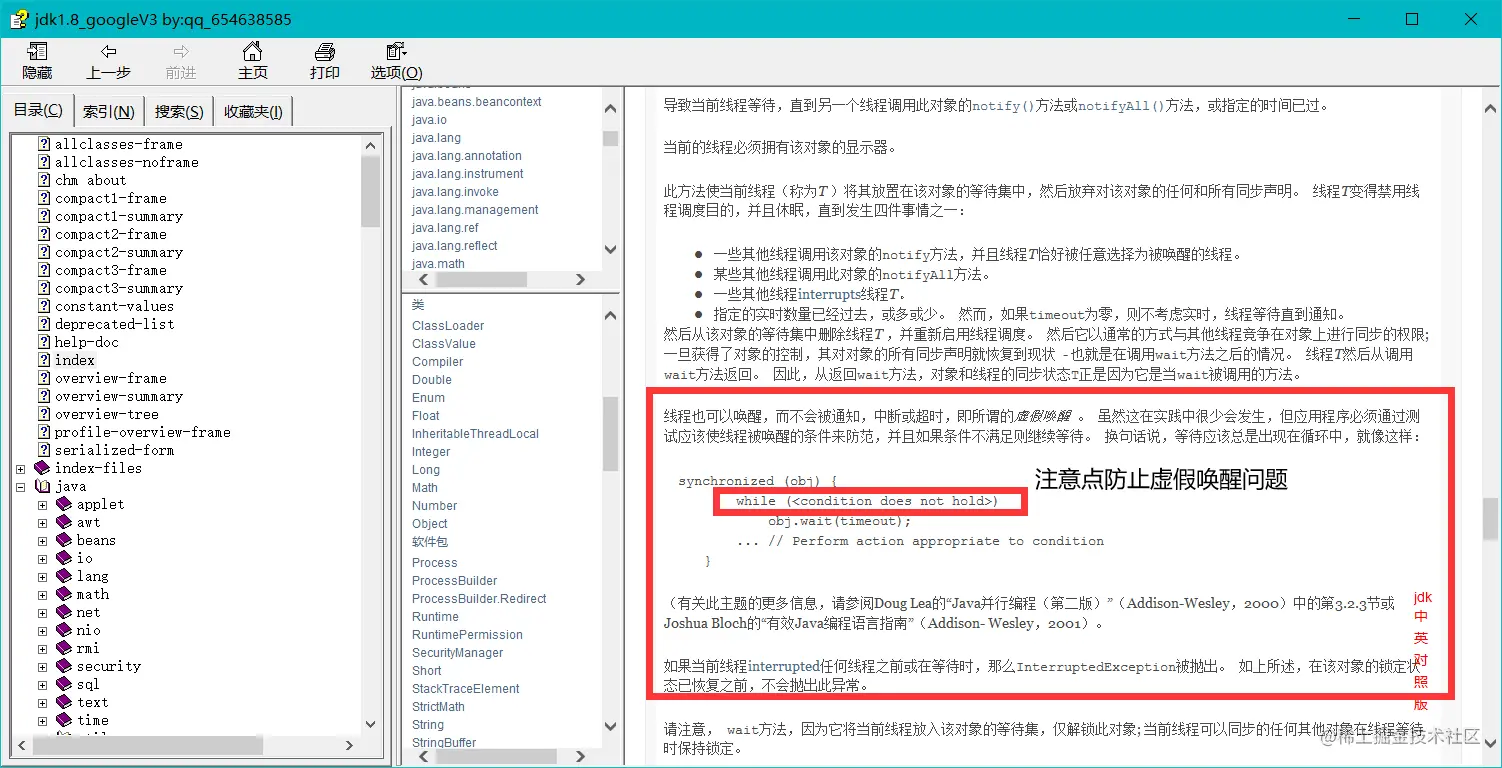Follow the InterruptedException link in text
Viewport: 1502px width, 768px height.
[x=1095, y=667]
